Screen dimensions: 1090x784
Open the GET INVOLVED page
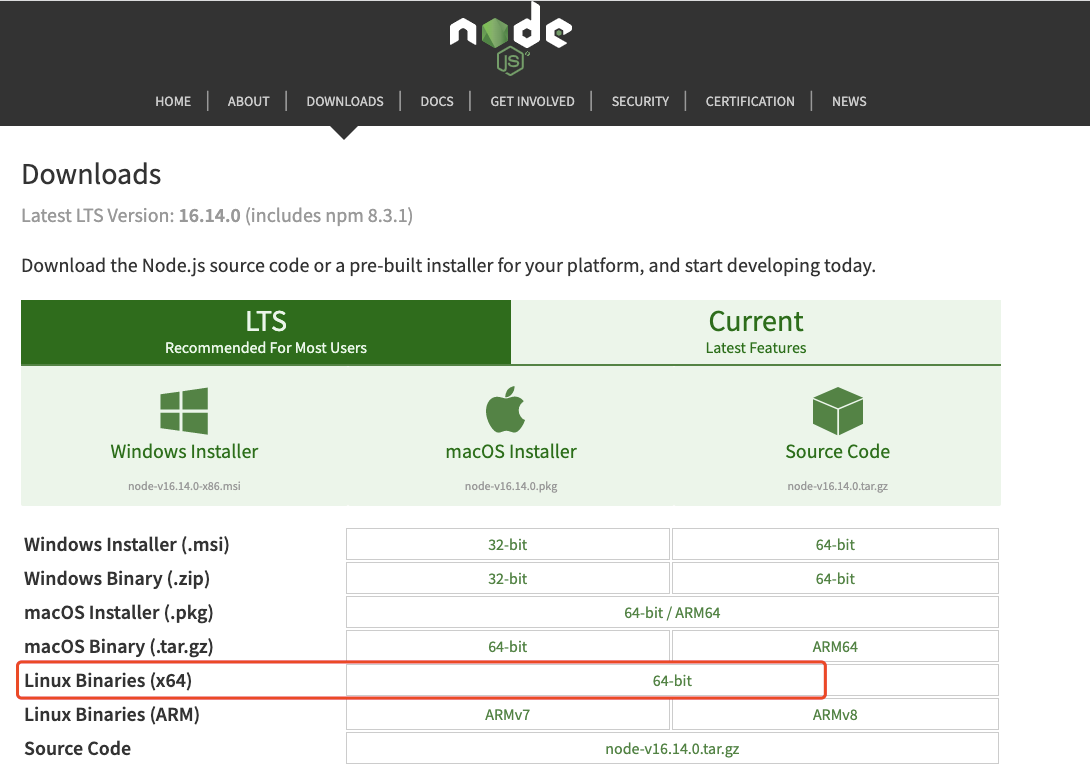pyautogui.click(x=532, y=101)
